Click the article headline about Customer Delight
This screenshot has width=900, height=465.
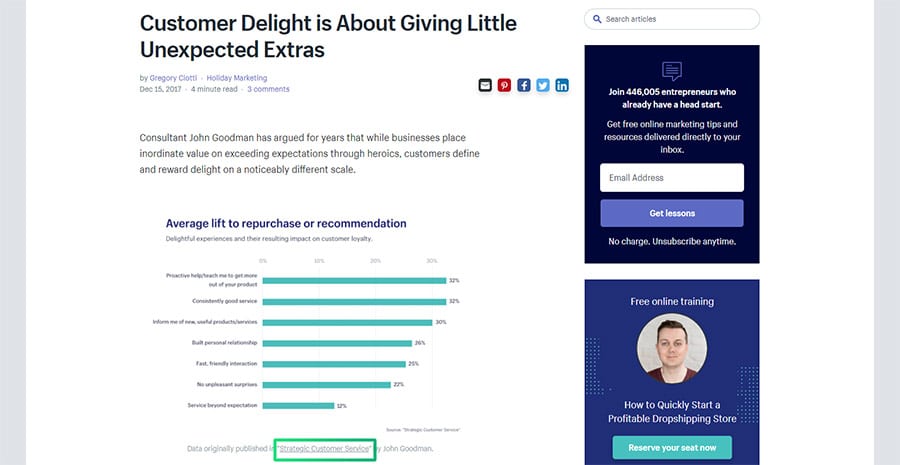tap(328, 36)
